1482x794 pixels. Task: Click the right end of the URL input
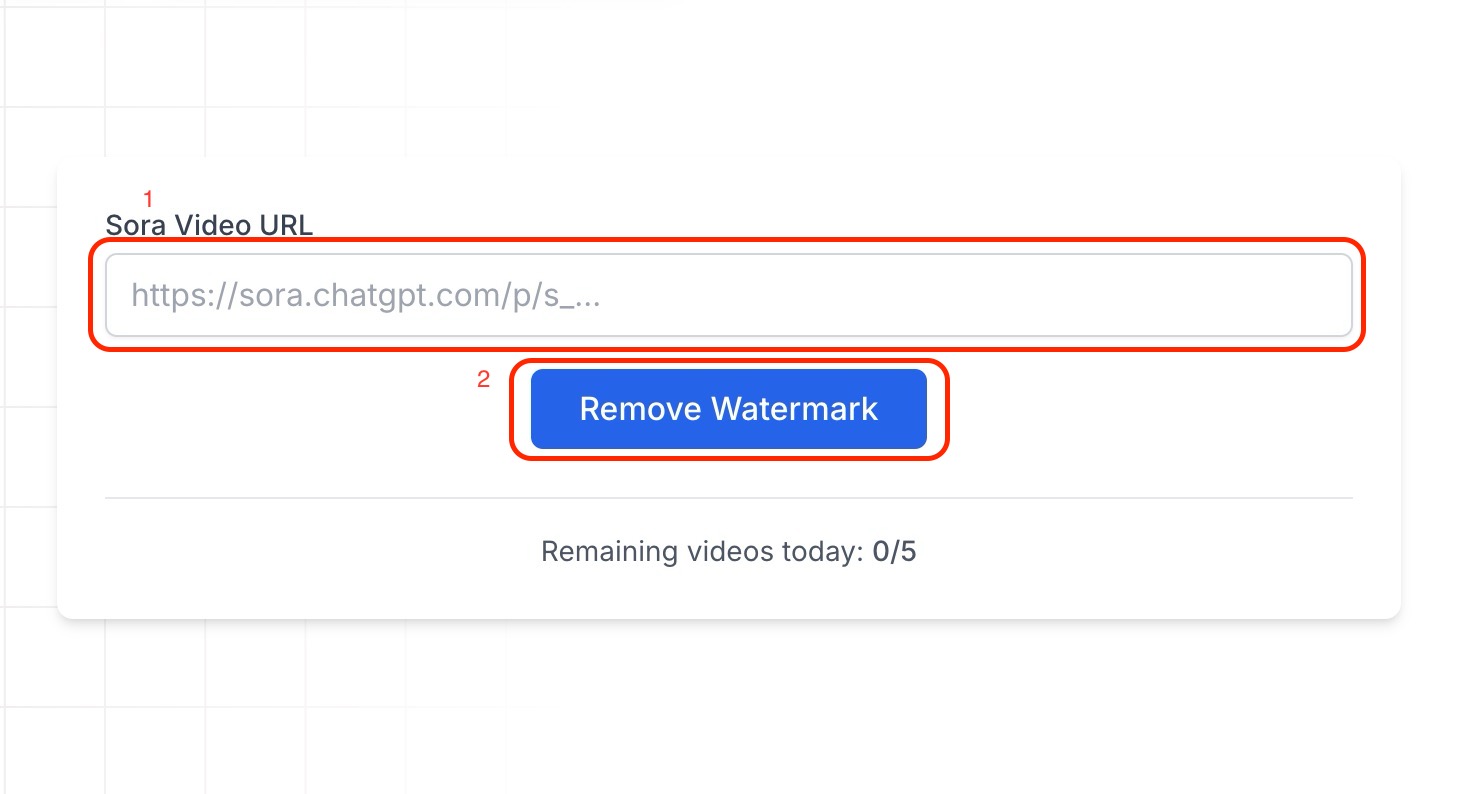(x=1320, y=295)
